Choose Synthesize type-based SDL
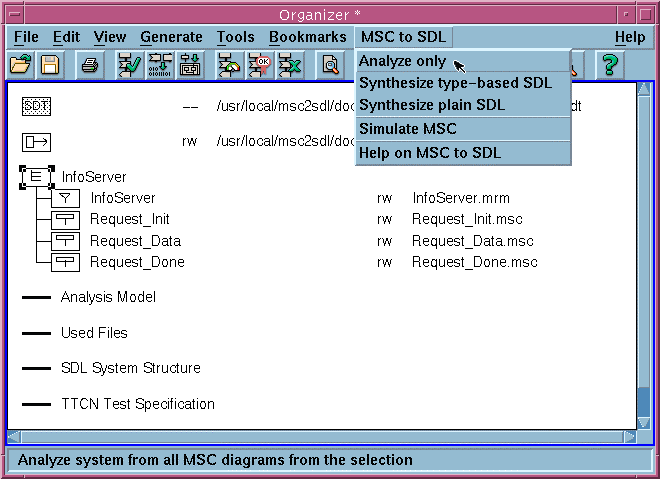The width and height of the screenshot is (660, 479). pos(463,83)
